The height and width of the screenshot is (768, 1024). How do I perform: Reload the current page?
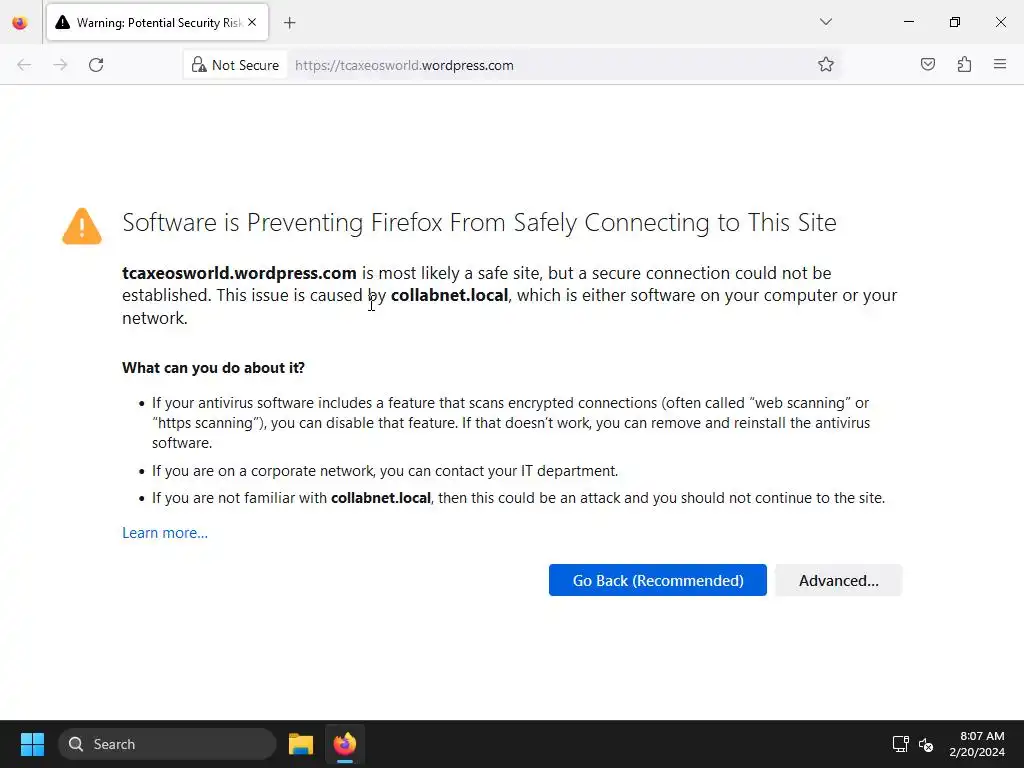pyautogui.click(x=96, y=65)
